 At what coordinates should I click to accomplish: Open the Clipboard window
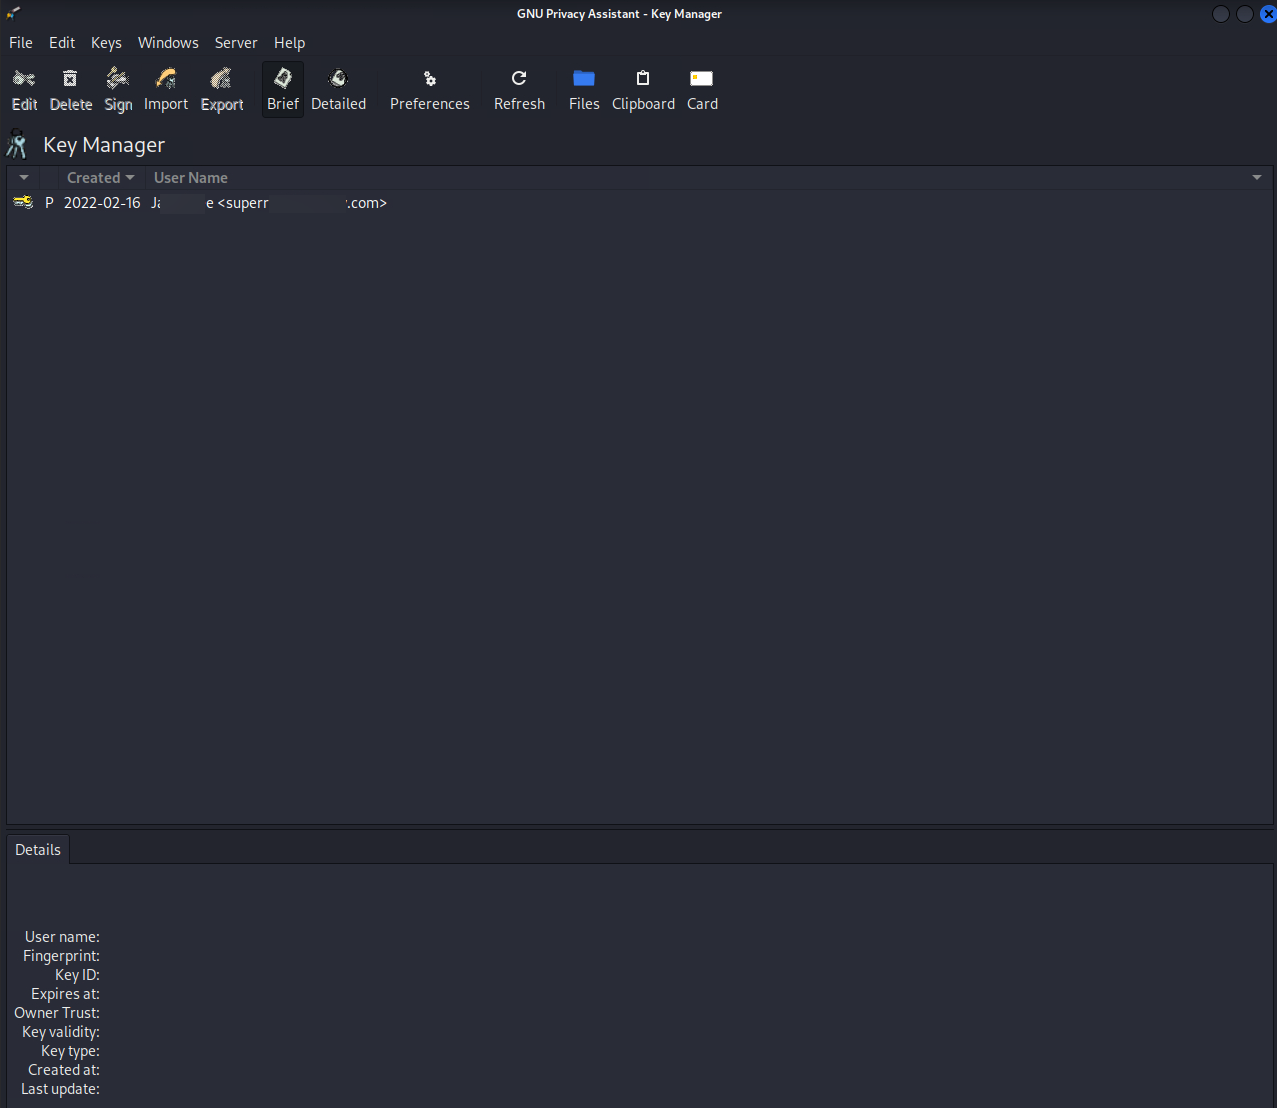coord(643,90)
